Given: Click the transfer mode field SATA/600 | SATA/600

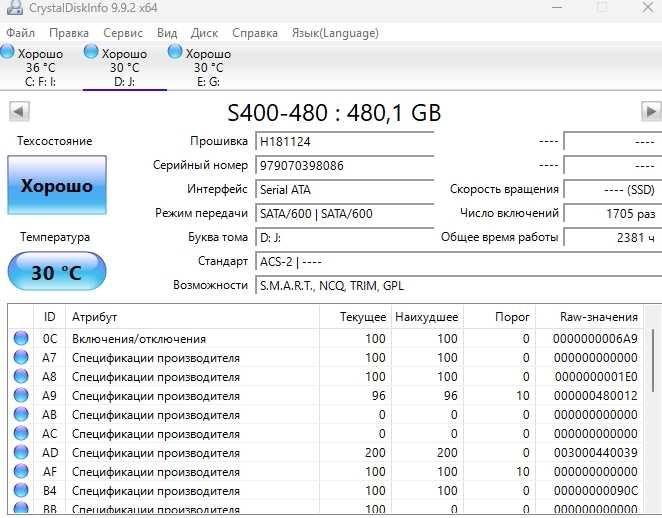Looking at the screenshot, I should (x=345, y=214).
